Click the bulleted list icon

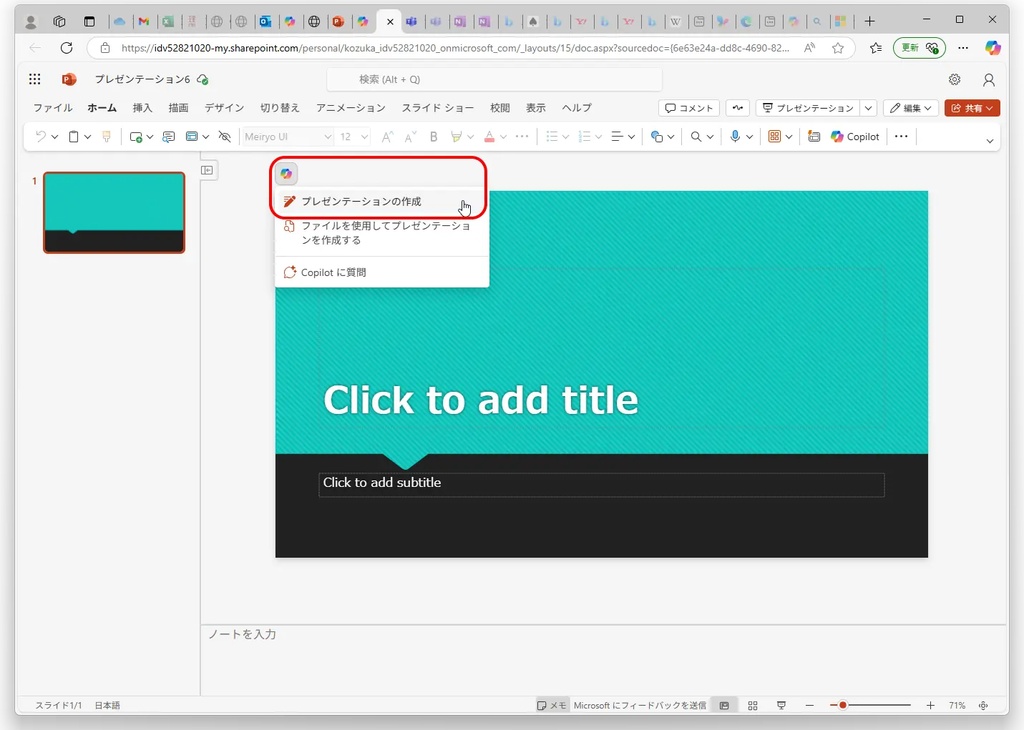click(x=552, y=136)
